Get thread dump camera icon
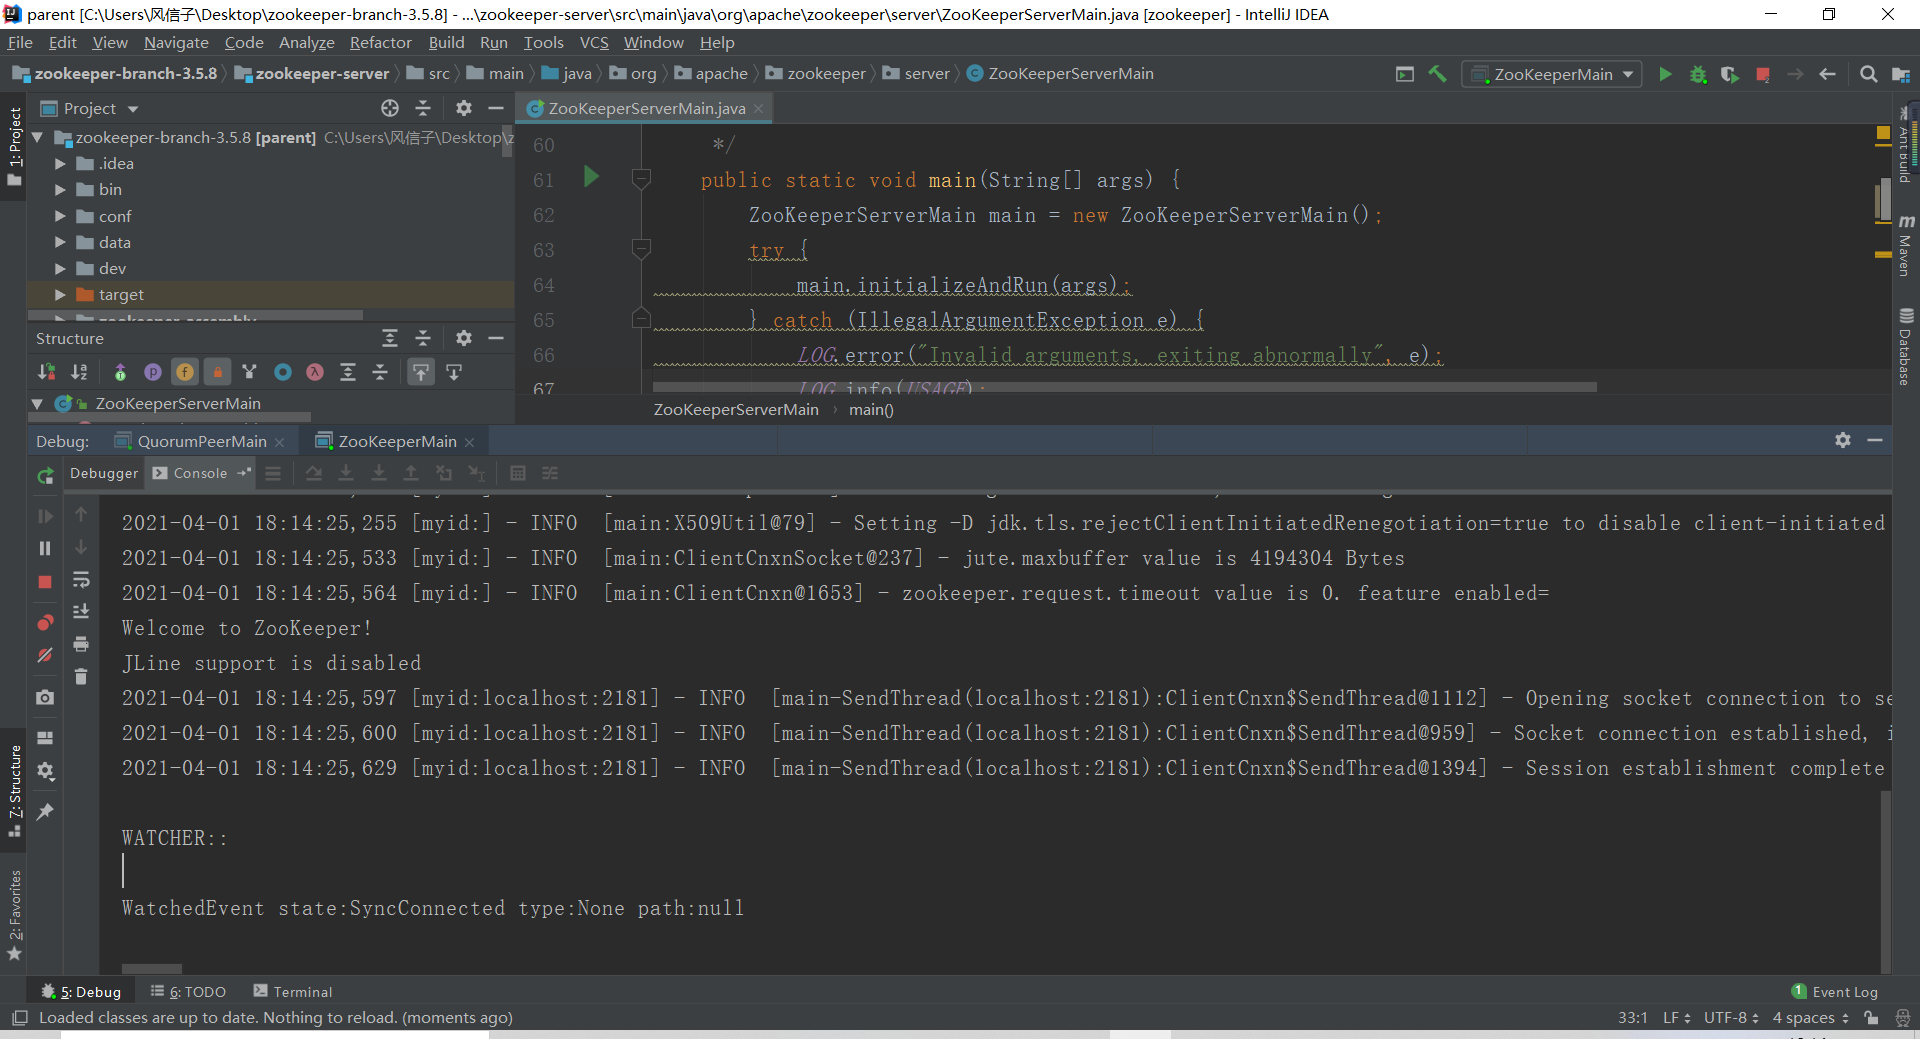This screenshot has width=1920, height=1039. [x=45, y=697]
